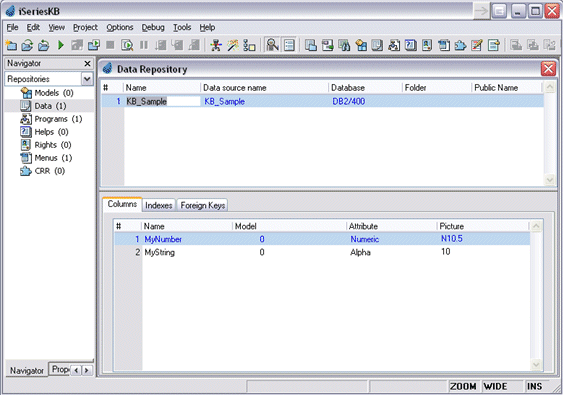563x395 pixels.
Task: Click the Helps repository toolbar icon
Action: (x=410, y=45)
